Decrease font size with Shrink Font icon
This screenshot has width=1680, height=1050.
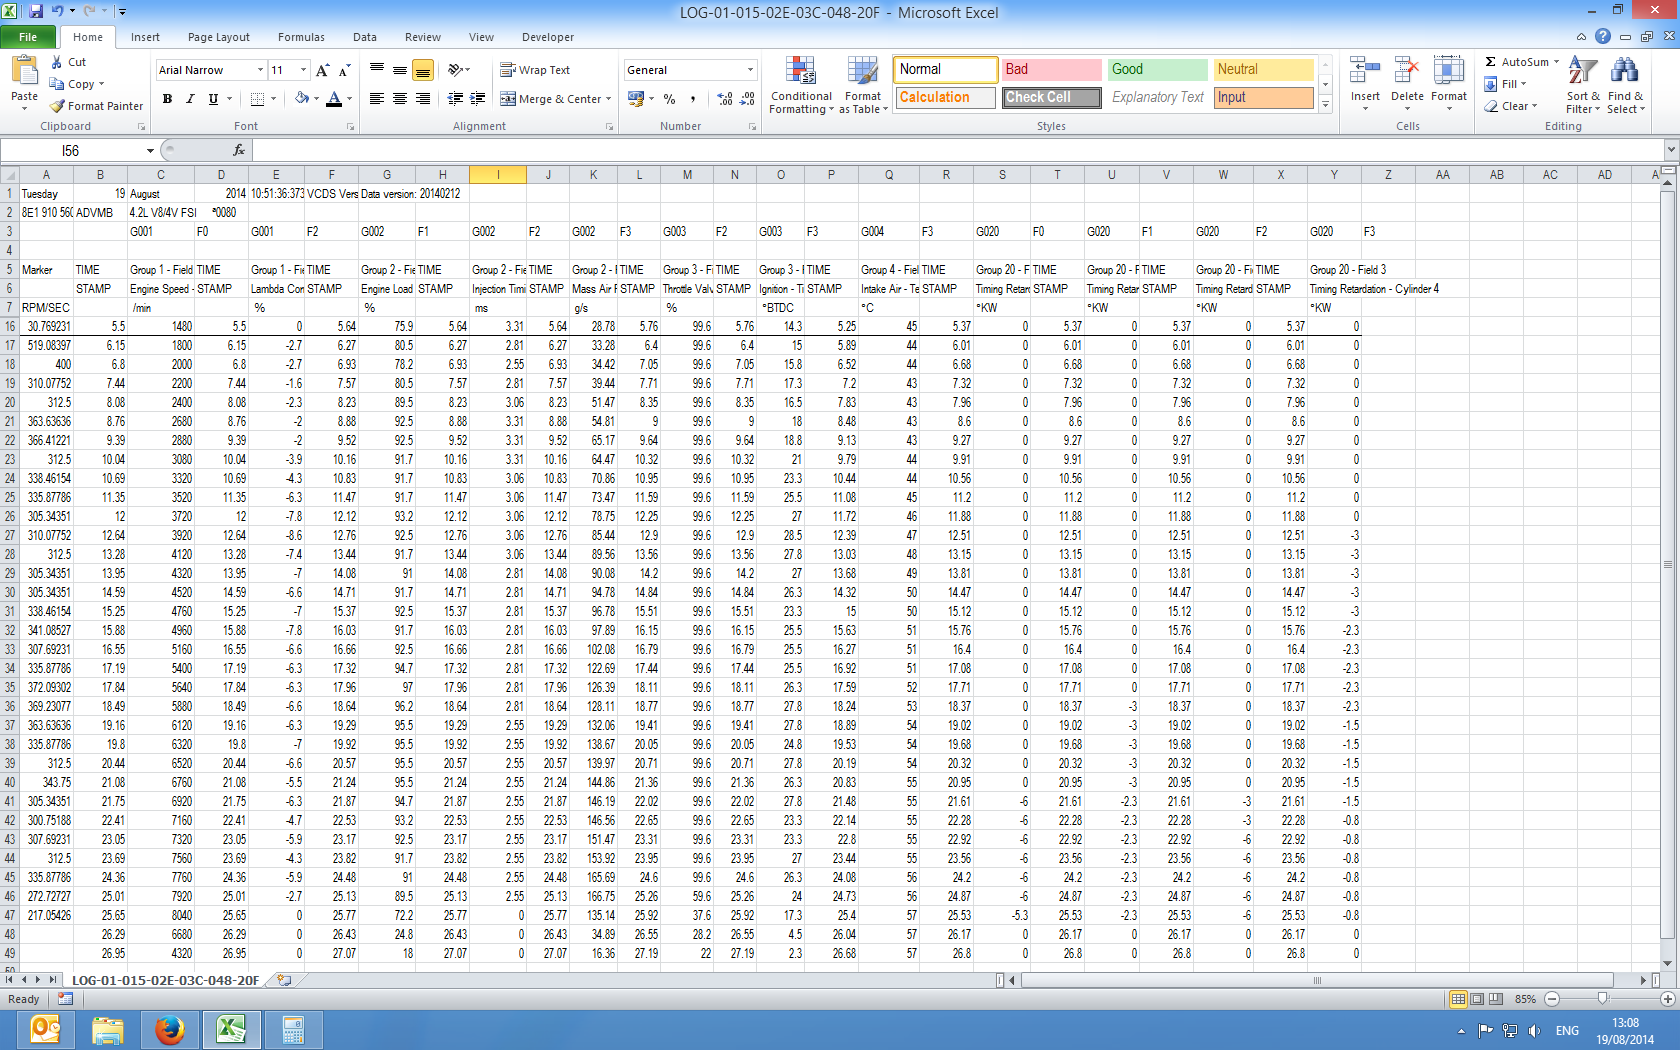(344, 70)
